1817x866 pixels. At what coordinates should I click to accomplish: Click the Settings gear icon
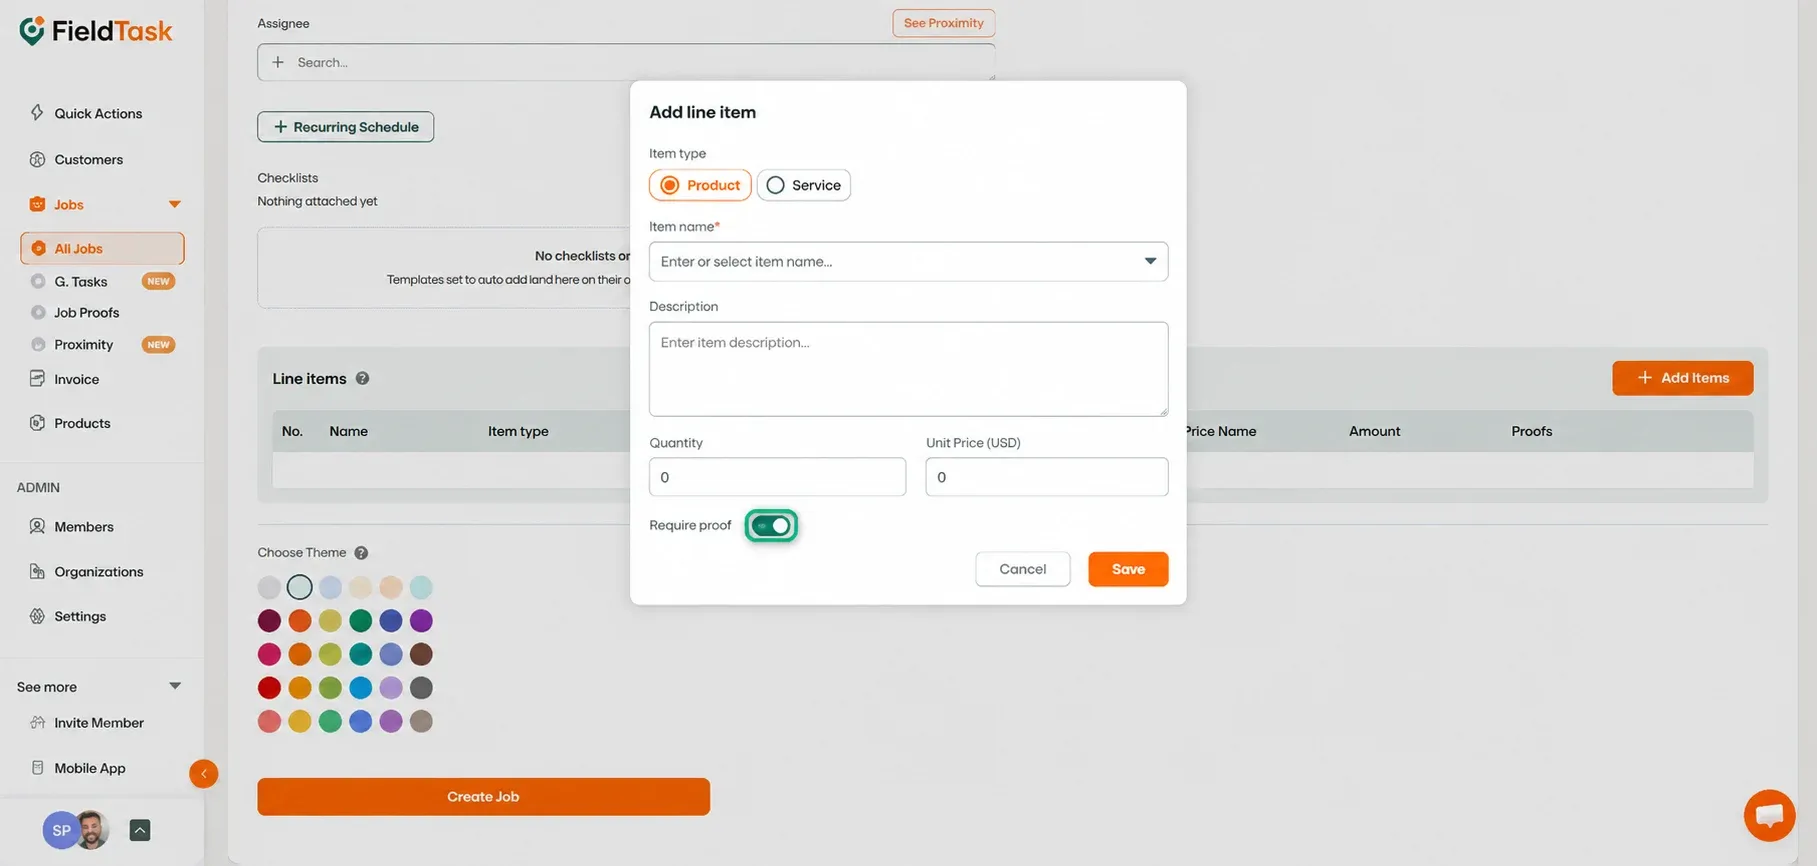pos(37,616)
